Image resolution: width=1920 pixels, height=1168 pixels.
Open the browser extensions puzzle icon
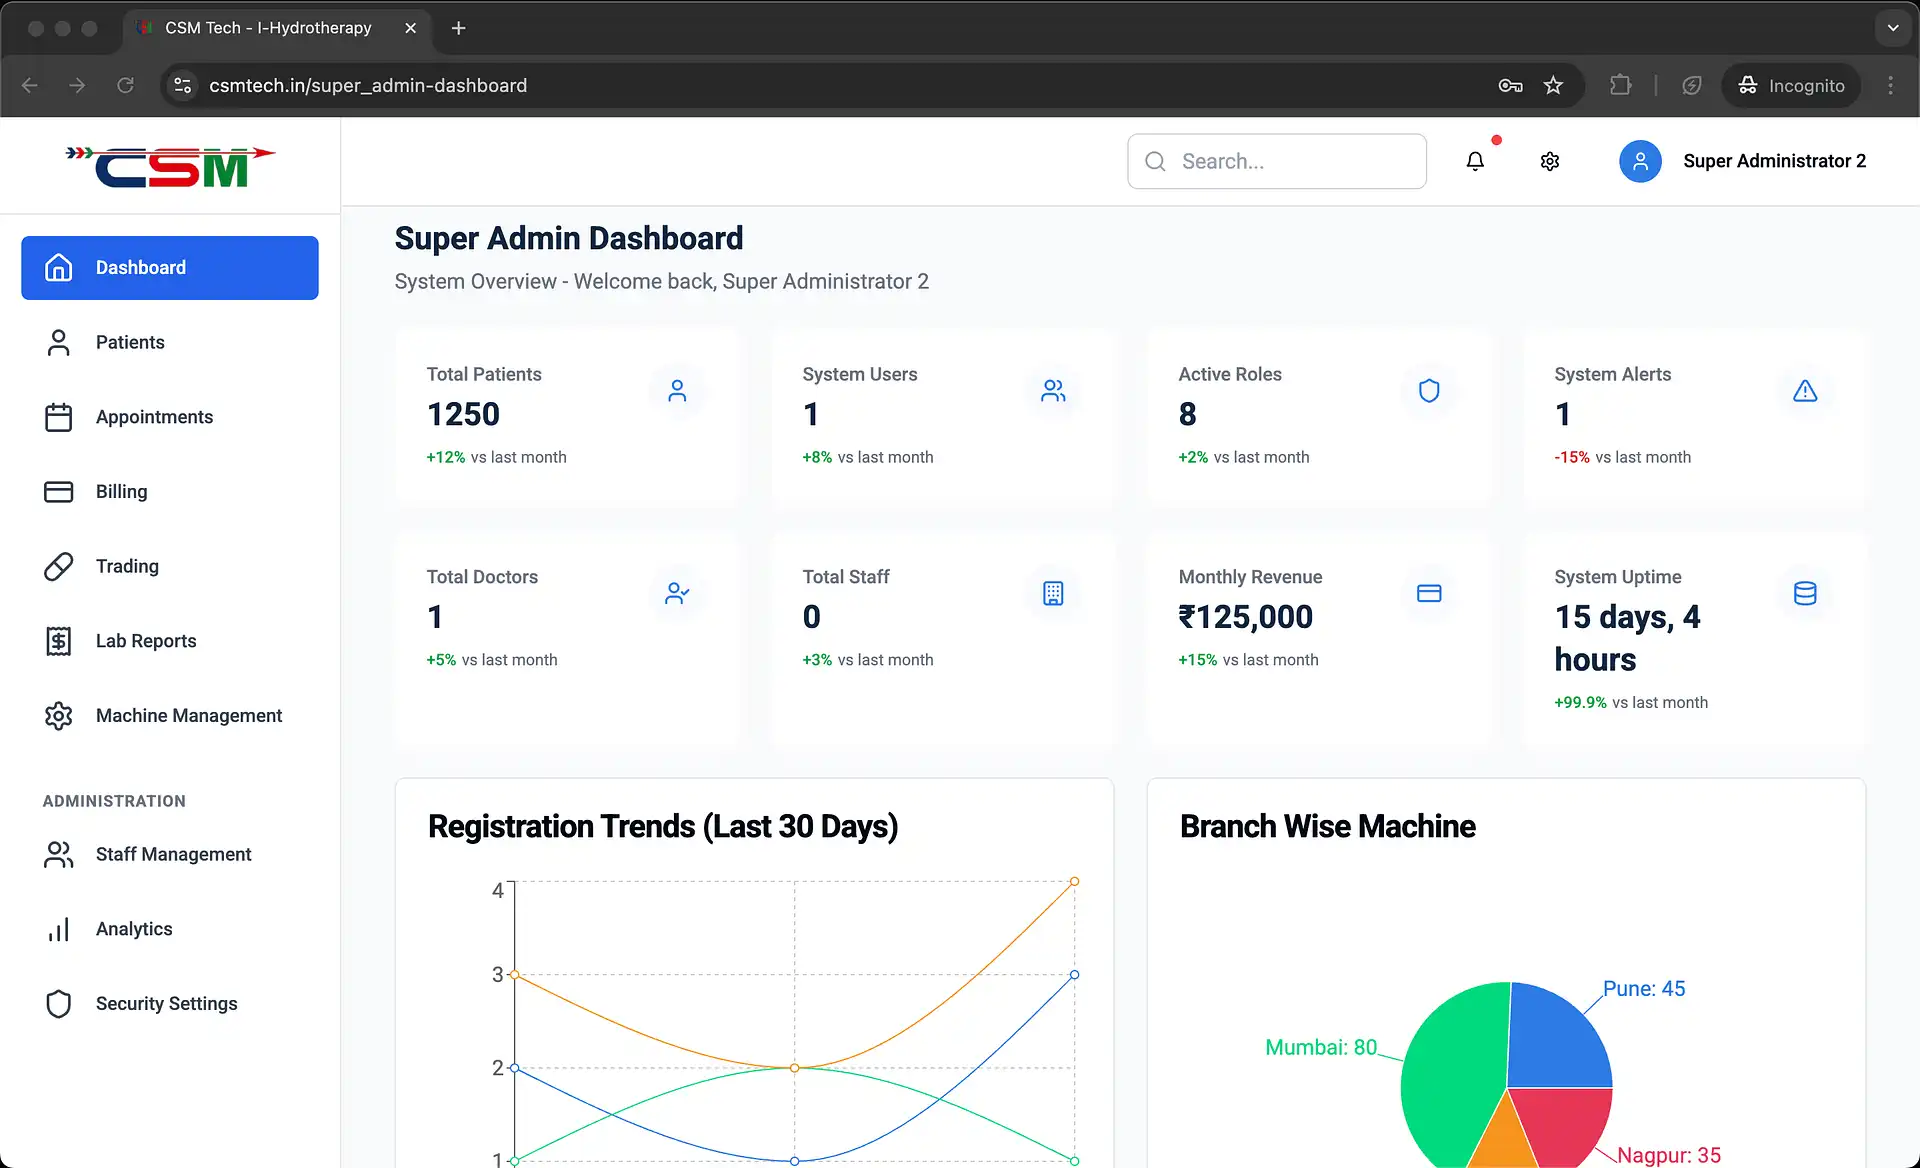(x=1620, y=85)
